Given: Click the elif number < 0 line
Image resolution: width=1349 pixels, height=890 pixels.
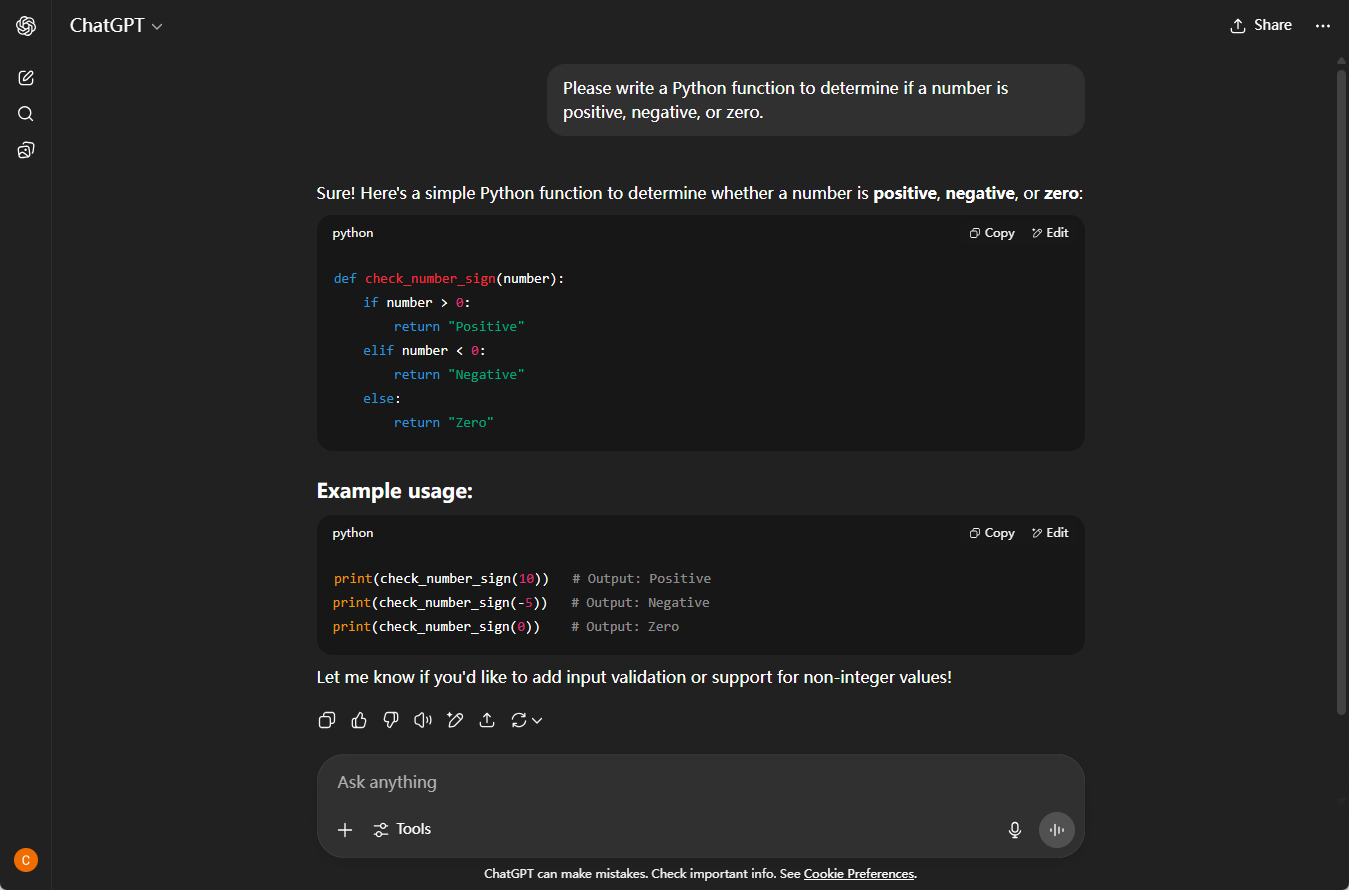Looking at the screenshot, I should [x=424, y=351].
